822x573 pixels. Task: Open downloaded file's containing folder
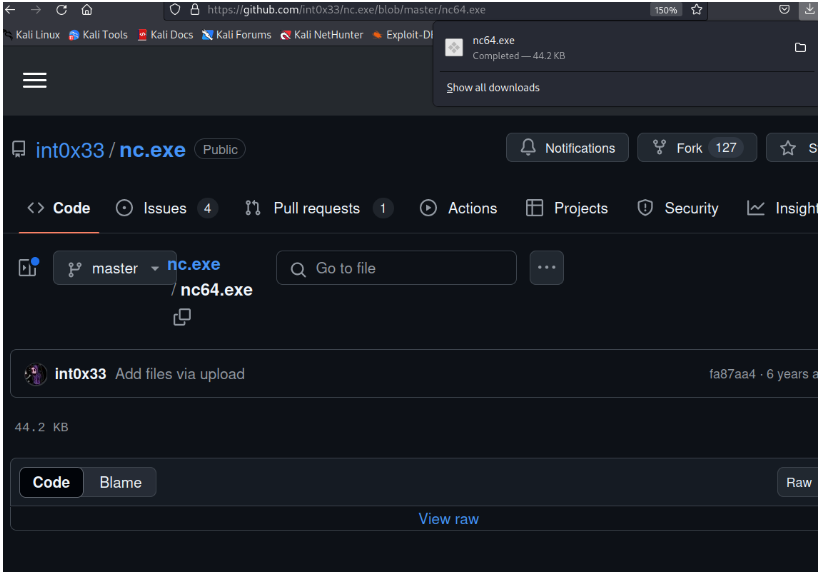point(800,48)
